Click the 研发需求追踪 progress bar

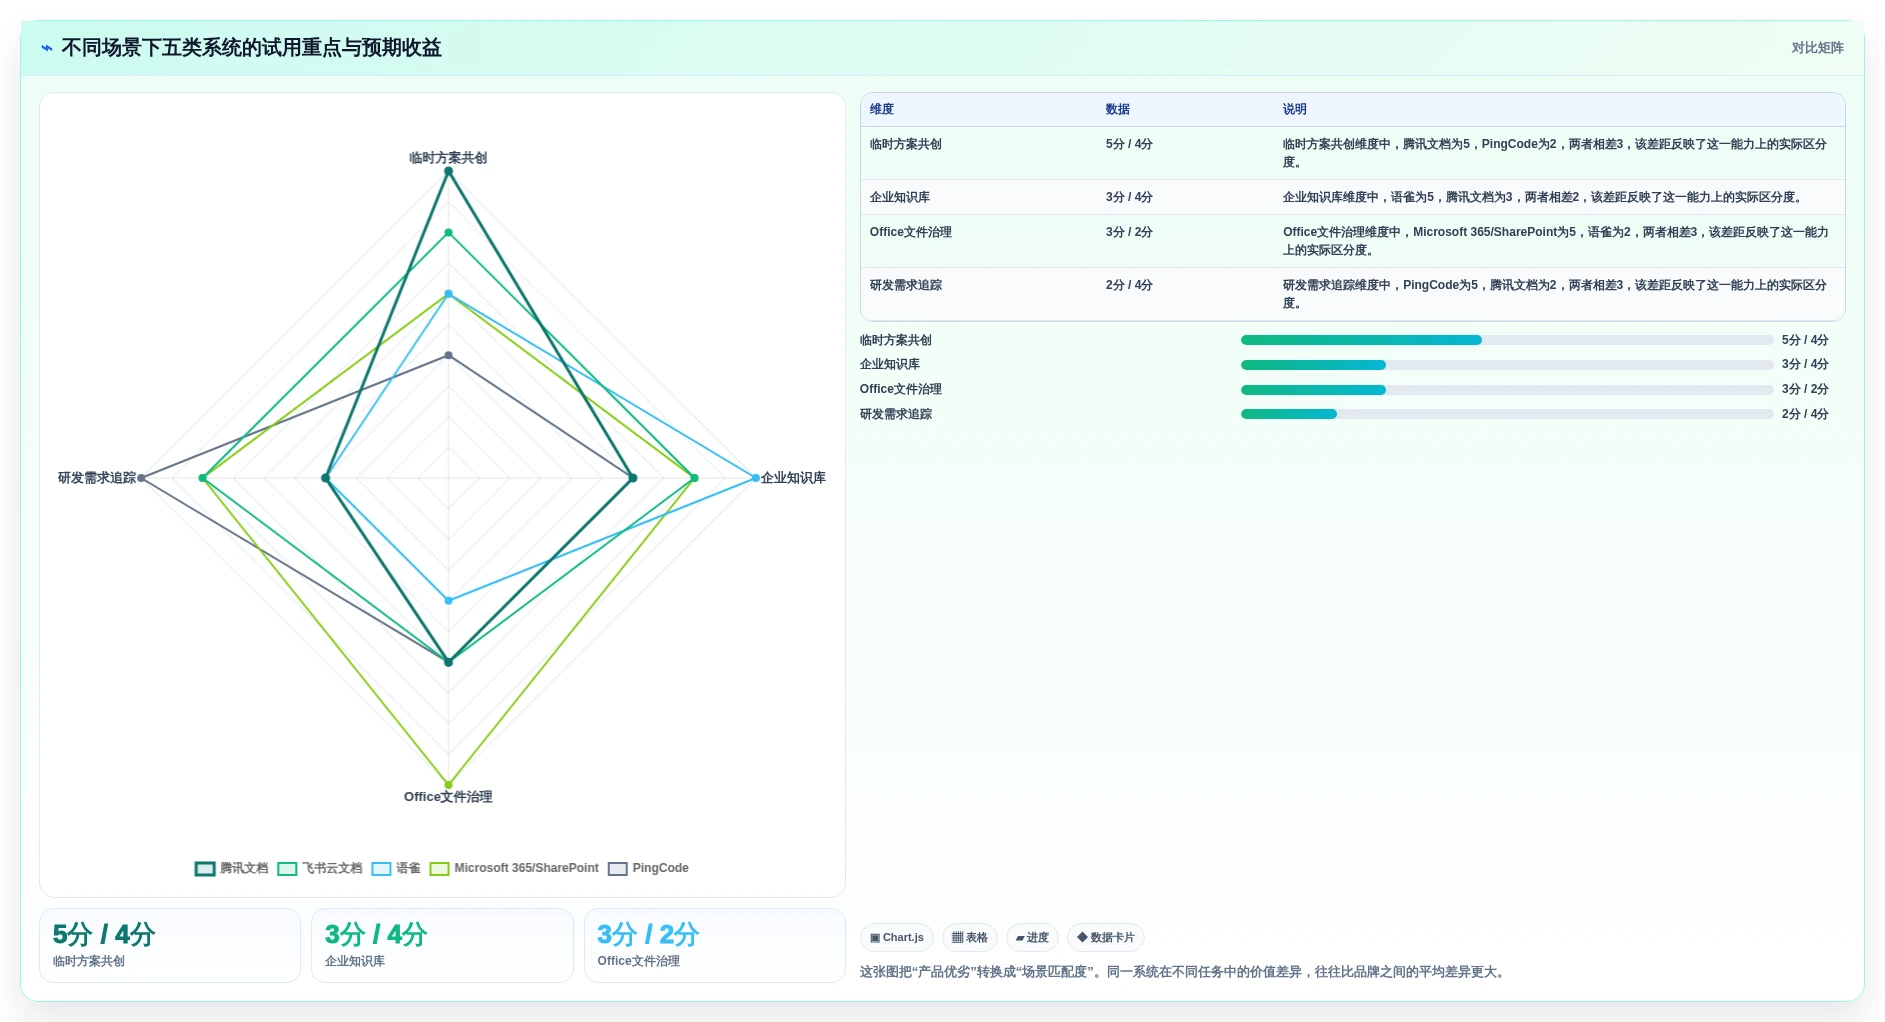point(1507,414)
